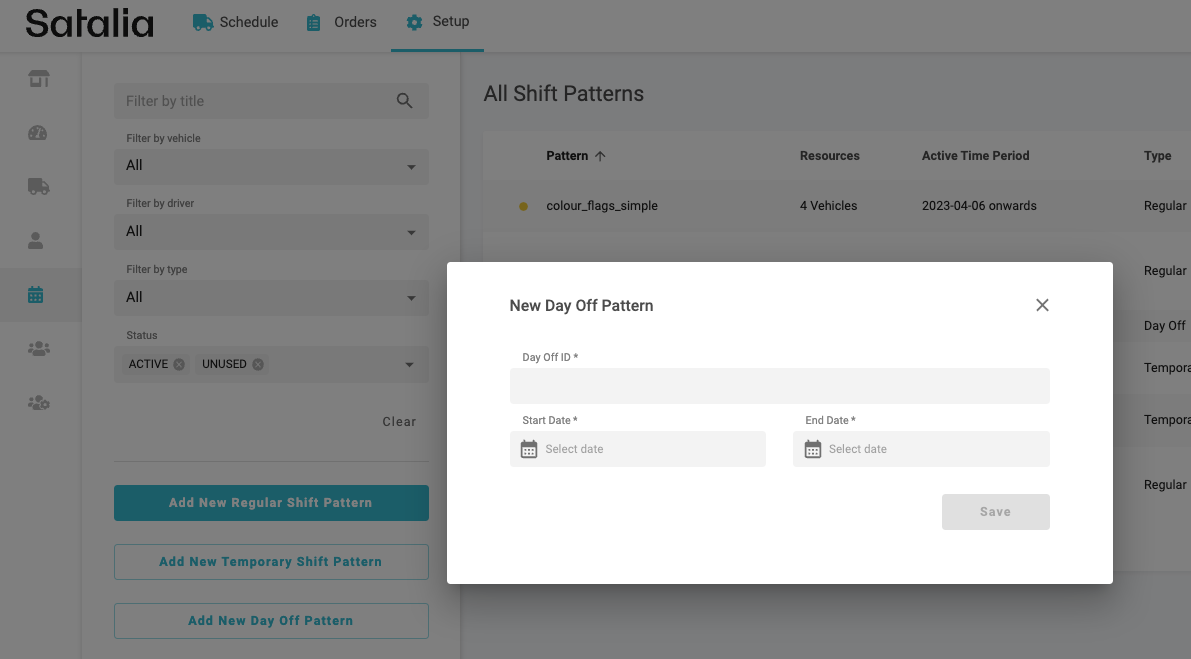Click the group settings icon in sidebar
Viewport: 1191px width, 659px height.
coord(38,403)
